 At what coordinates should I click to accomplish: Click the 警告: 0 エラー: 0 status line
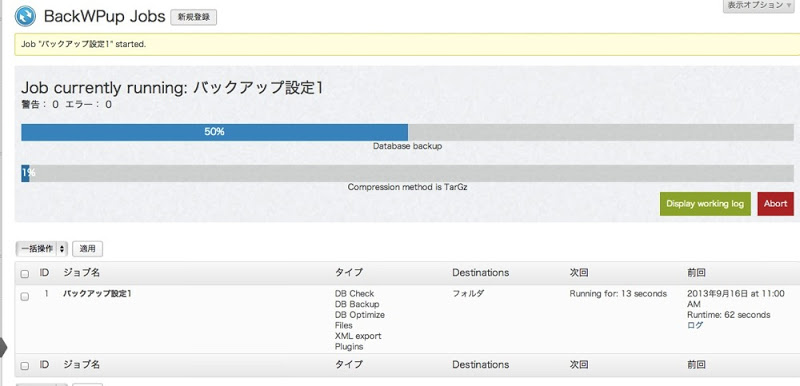click(x=66, y=105)
